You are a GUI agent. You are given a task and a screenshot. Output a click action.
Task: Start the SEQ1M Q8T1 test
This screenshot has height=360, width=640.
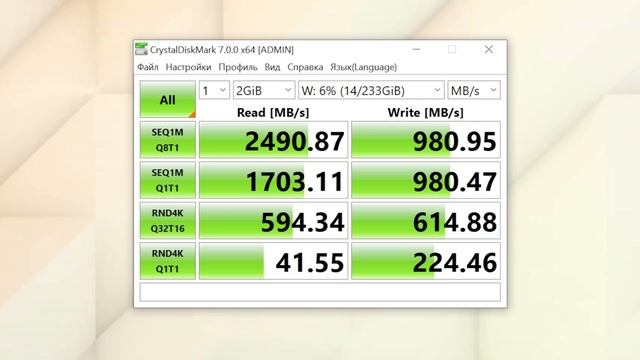click(168, 140)
